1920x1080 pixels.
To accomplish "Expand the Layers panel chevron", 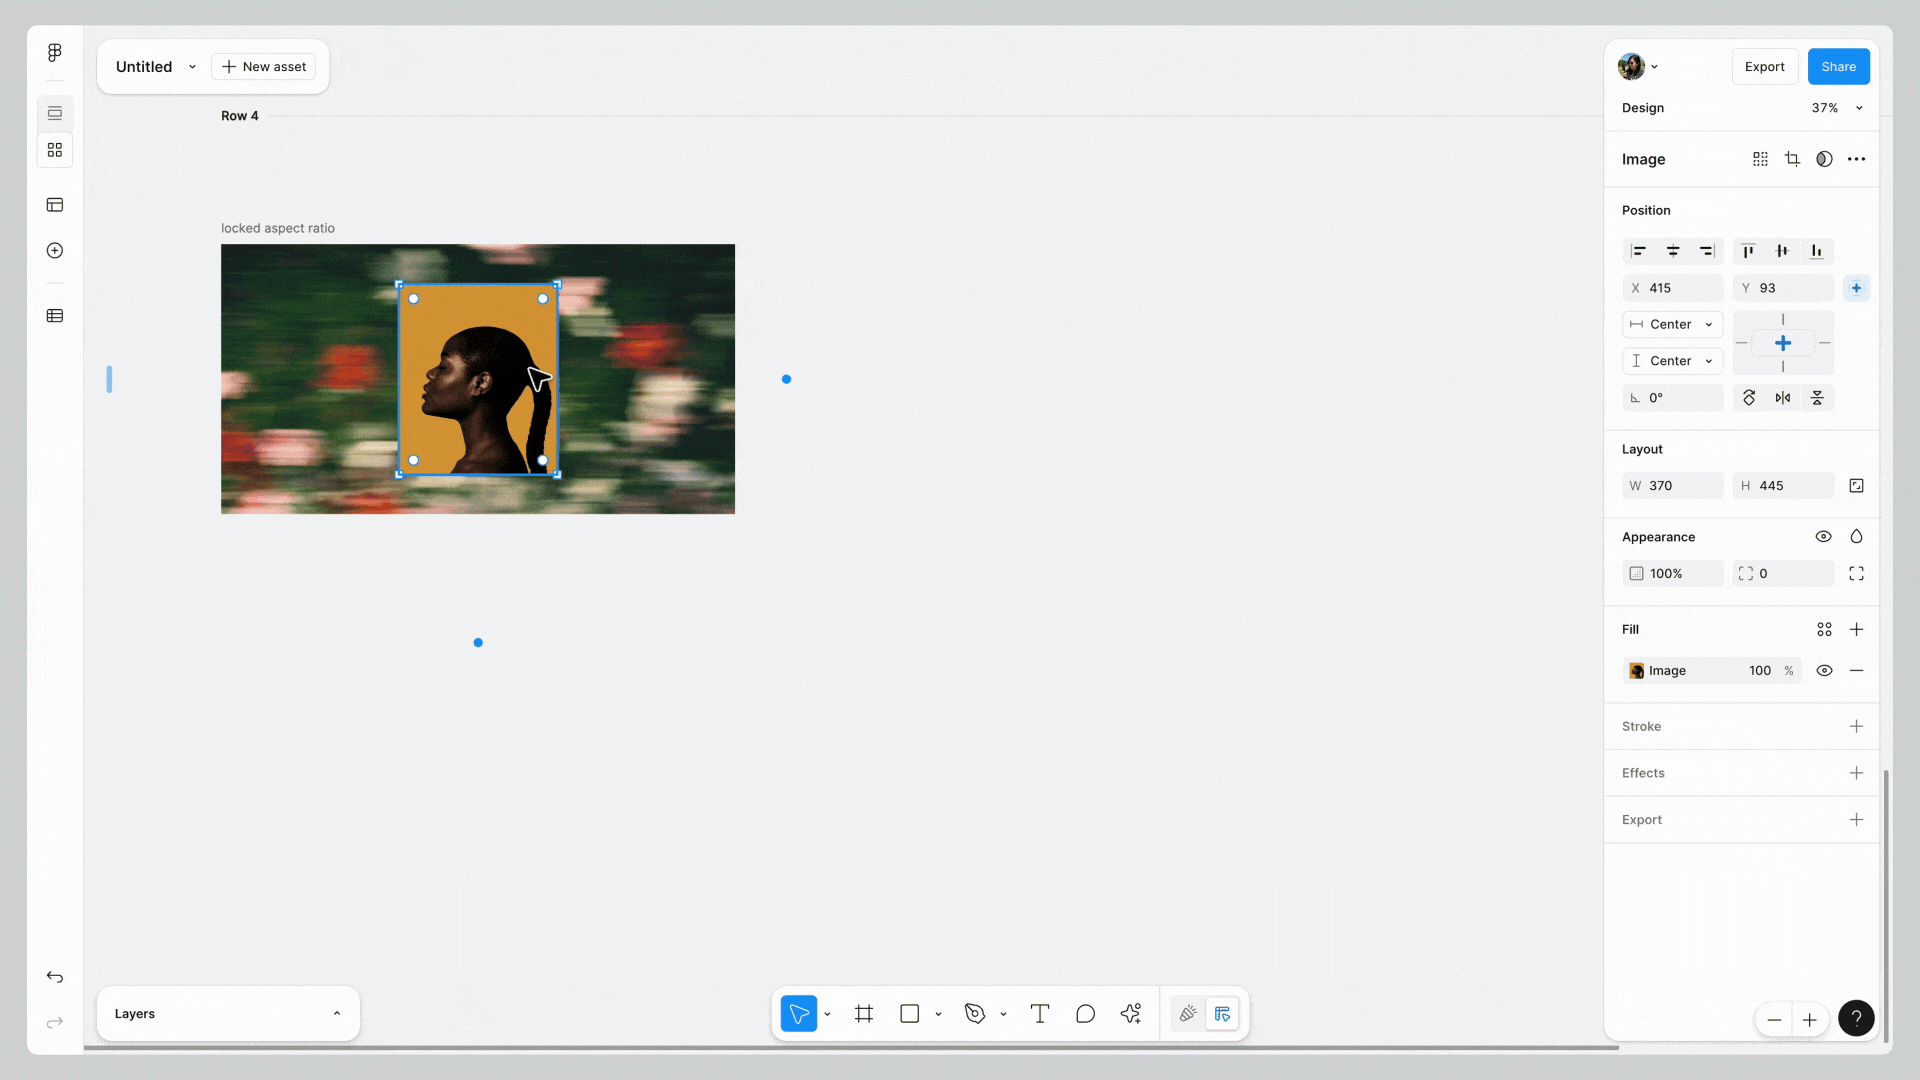I will click(x=337, y=1014).
